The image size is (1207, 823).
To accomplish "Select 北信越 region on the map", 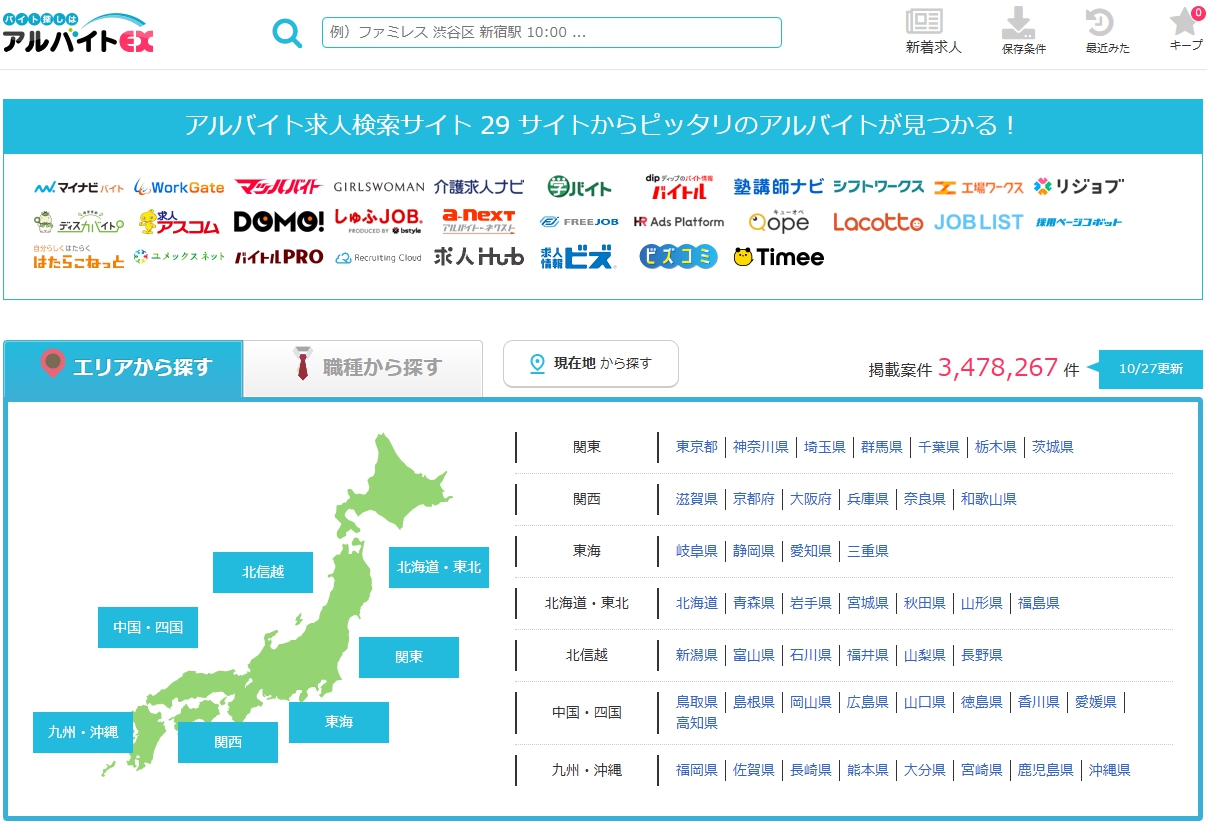I will point(263,572).
